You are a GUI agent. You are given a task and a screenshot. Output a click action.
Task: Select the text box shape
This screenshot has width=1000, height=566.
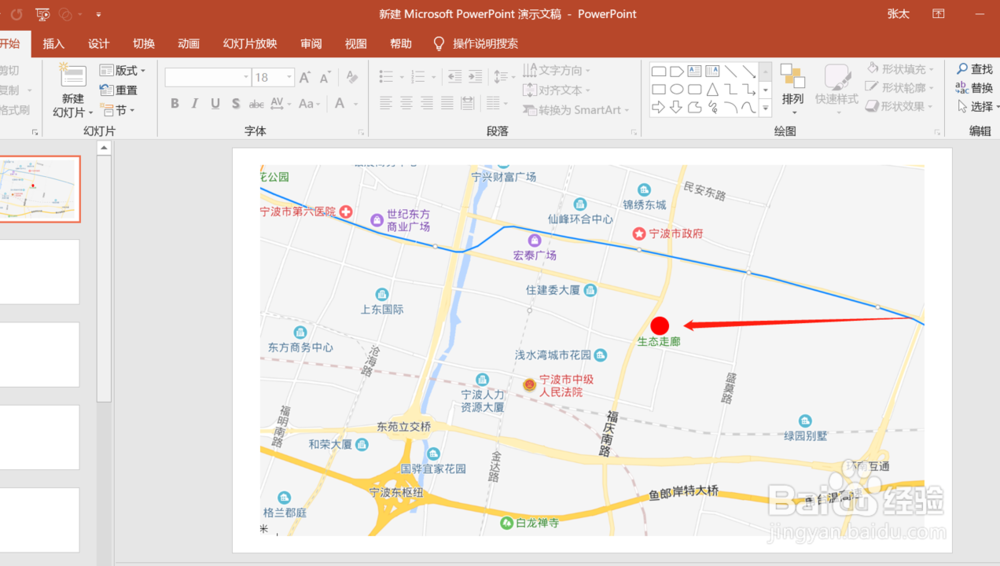coord(695,71)
